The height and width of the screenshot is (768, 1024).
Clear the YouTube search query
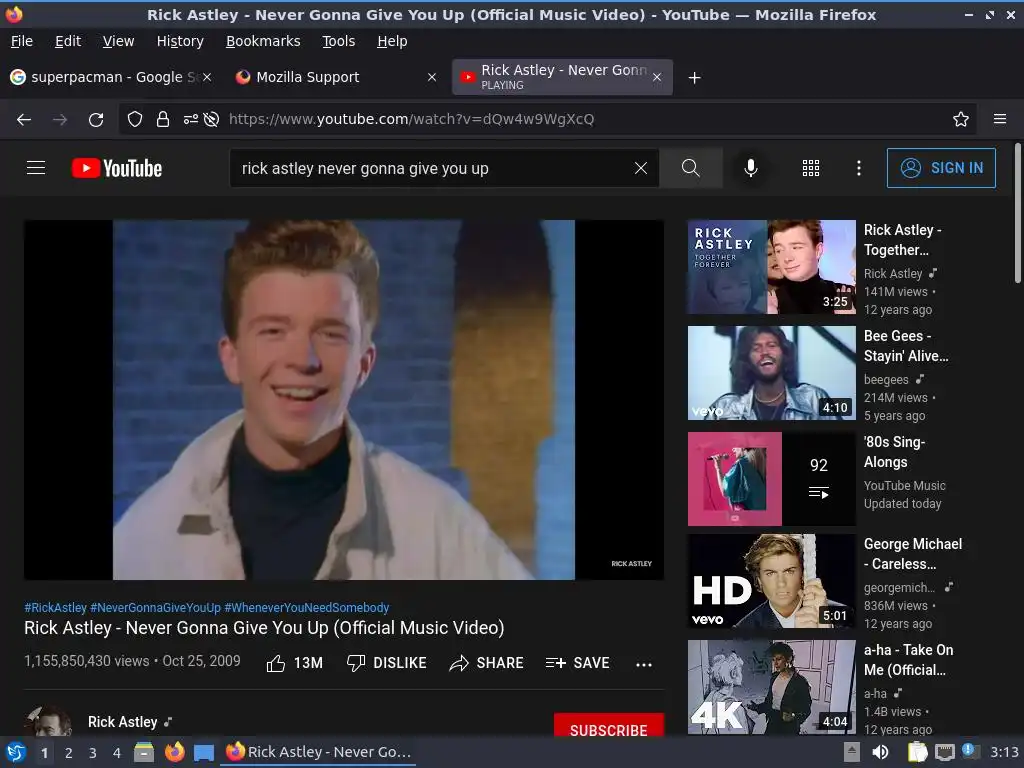pyautogui.click(x=641, y=168)
